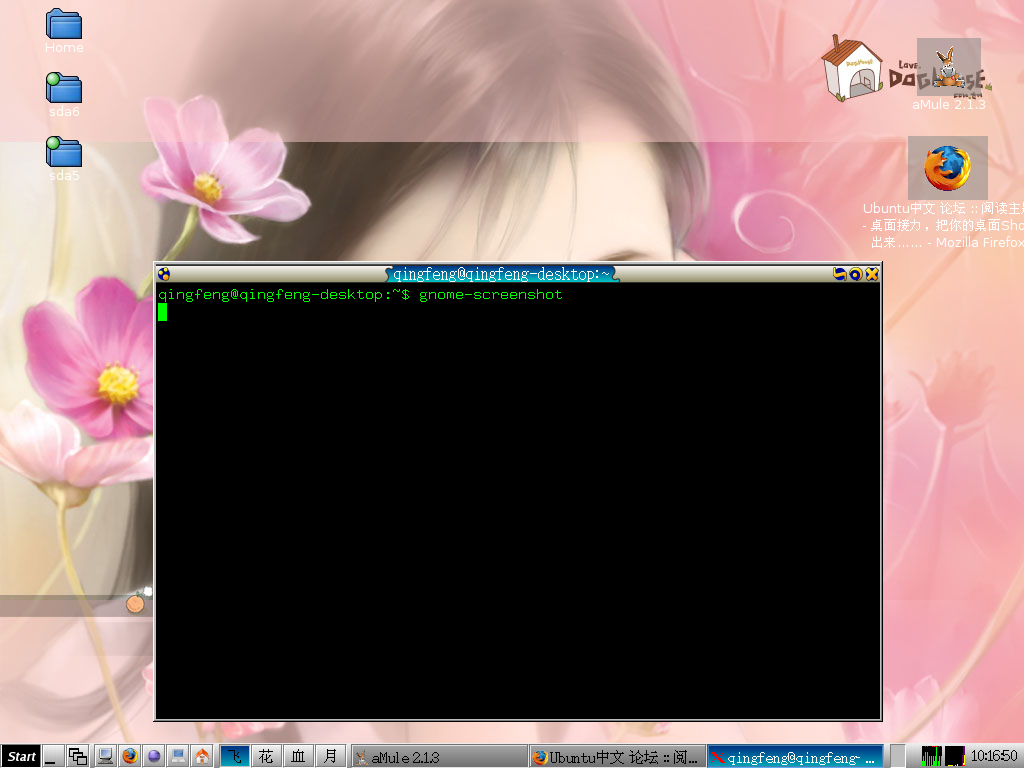Launch Firefox from the taskbar quick-launch
Viewport: 1024px width, 768px height.
tap(130, 756)
